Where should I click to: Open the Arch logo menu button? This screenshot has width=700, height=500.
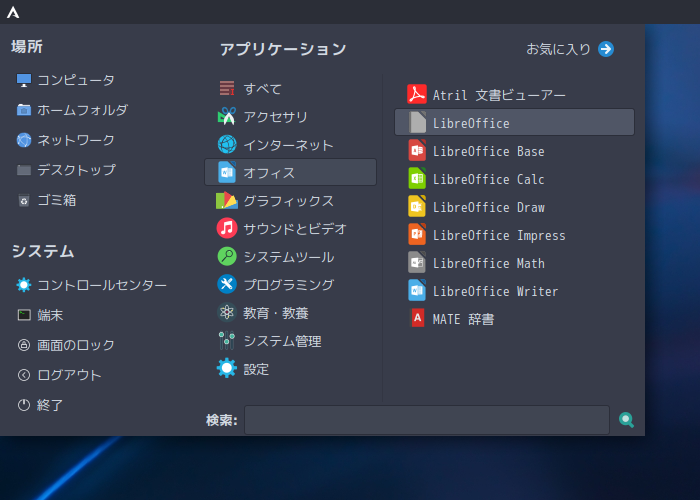tap(13, 12)
